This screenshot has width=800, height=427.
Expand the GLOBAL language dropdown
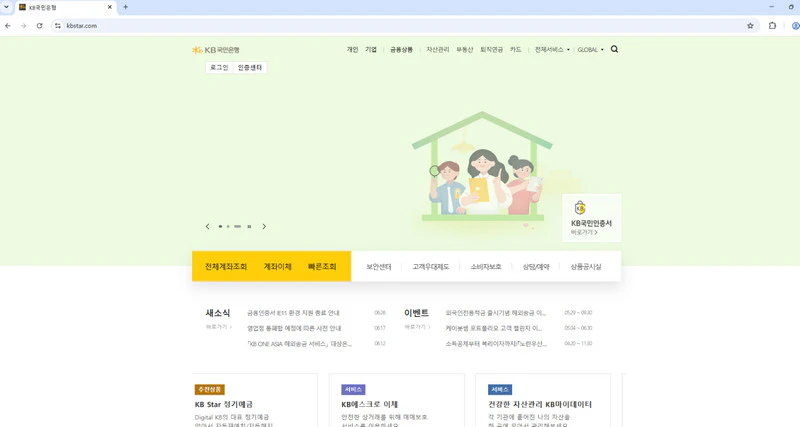(x=590, y=49)
